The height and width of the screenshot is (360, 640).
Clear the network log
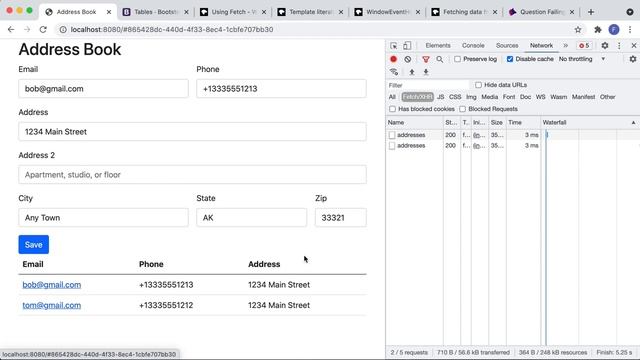tap(408, 59)
